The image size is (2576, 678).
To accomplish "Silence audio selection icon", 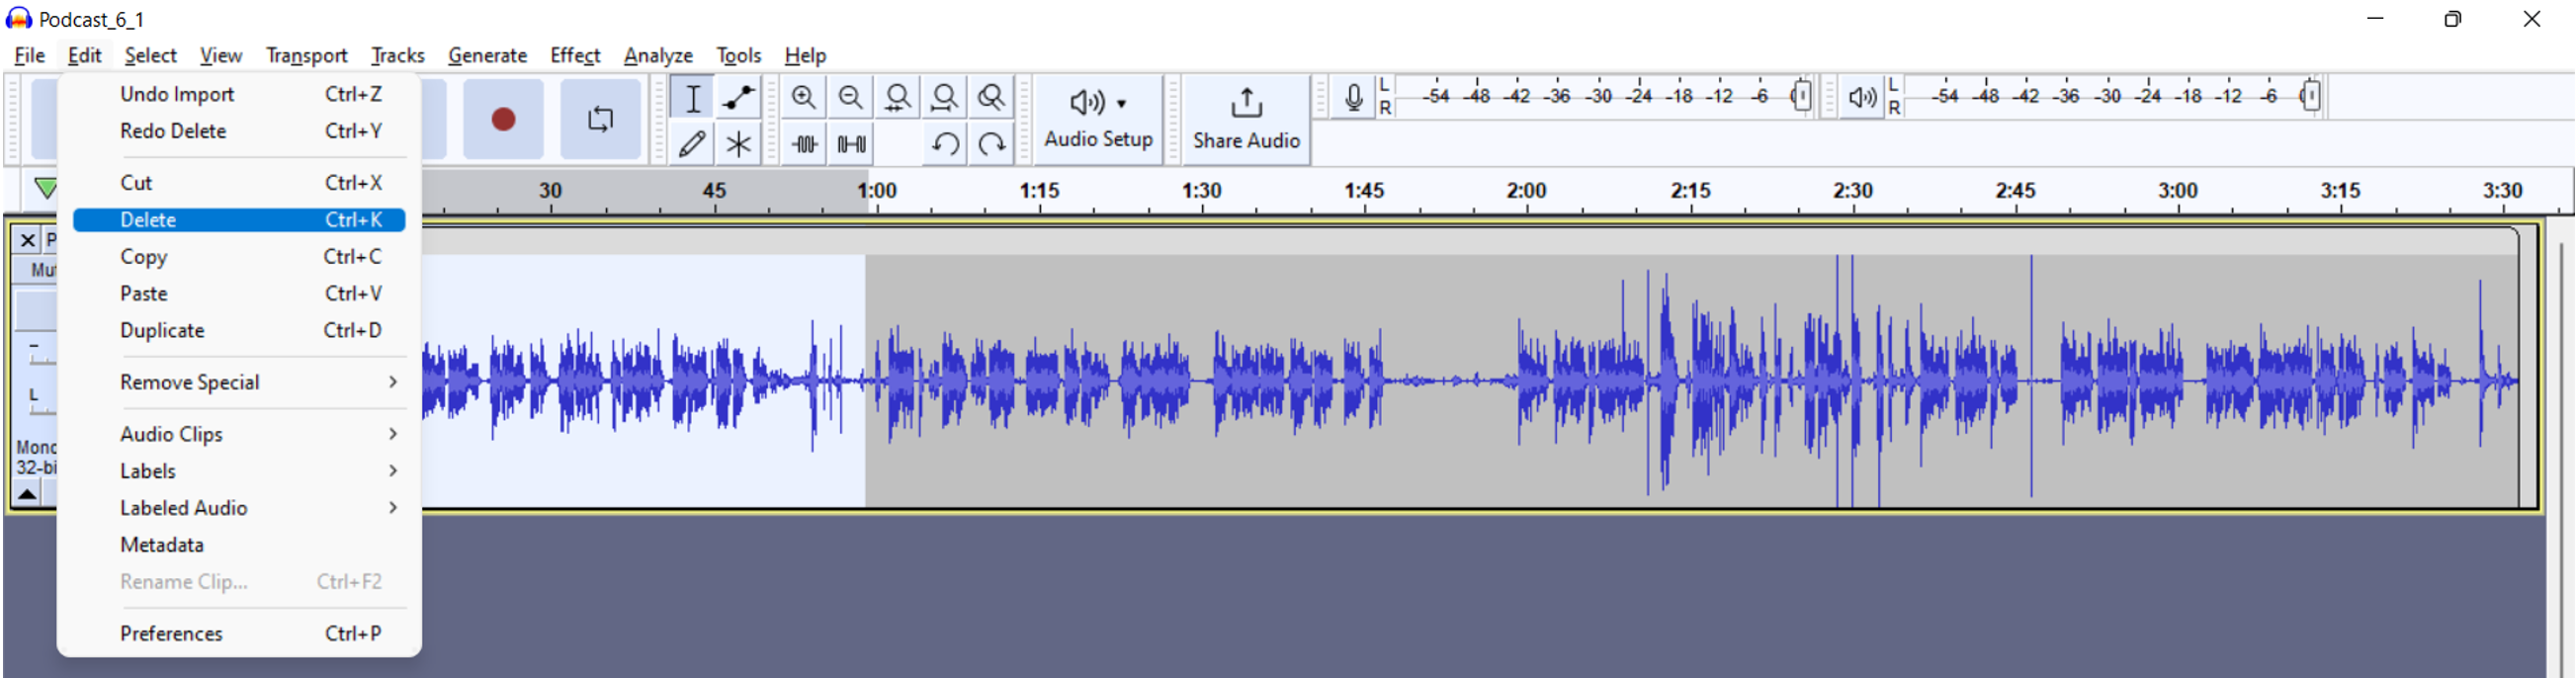I will 850,144.
